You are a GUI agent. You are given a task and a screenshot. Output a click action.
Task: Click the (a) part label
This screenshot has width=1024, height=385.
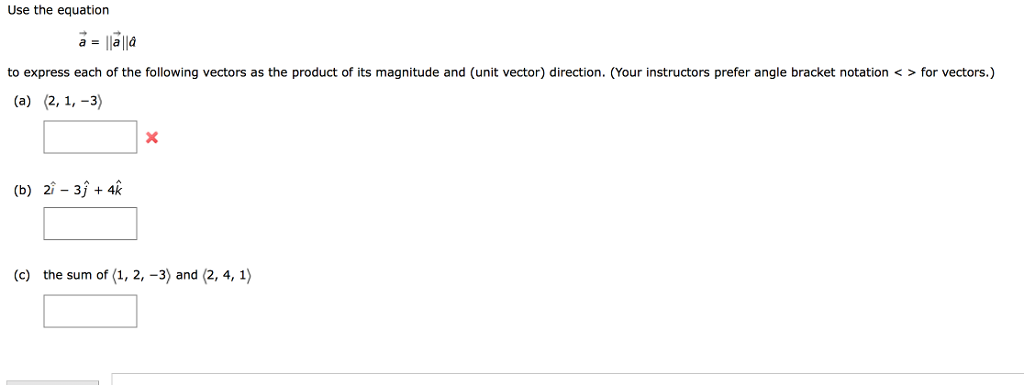(22, 101)
